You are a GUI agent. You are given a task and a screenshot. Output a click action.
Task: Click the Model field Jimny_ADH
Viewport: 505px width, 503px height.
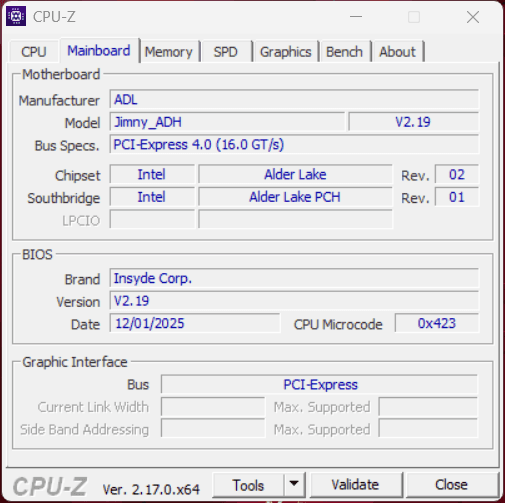pyautogui.click(x=227, y=122)
